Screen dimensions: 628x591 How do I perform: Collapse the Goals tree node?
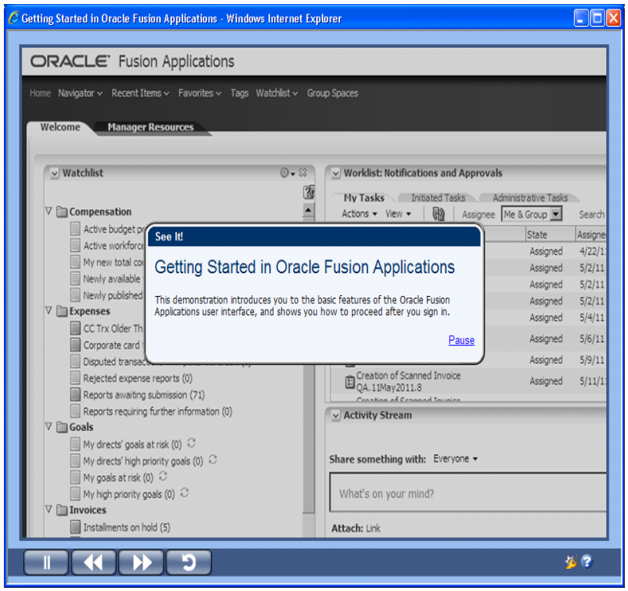coord(49,426)
